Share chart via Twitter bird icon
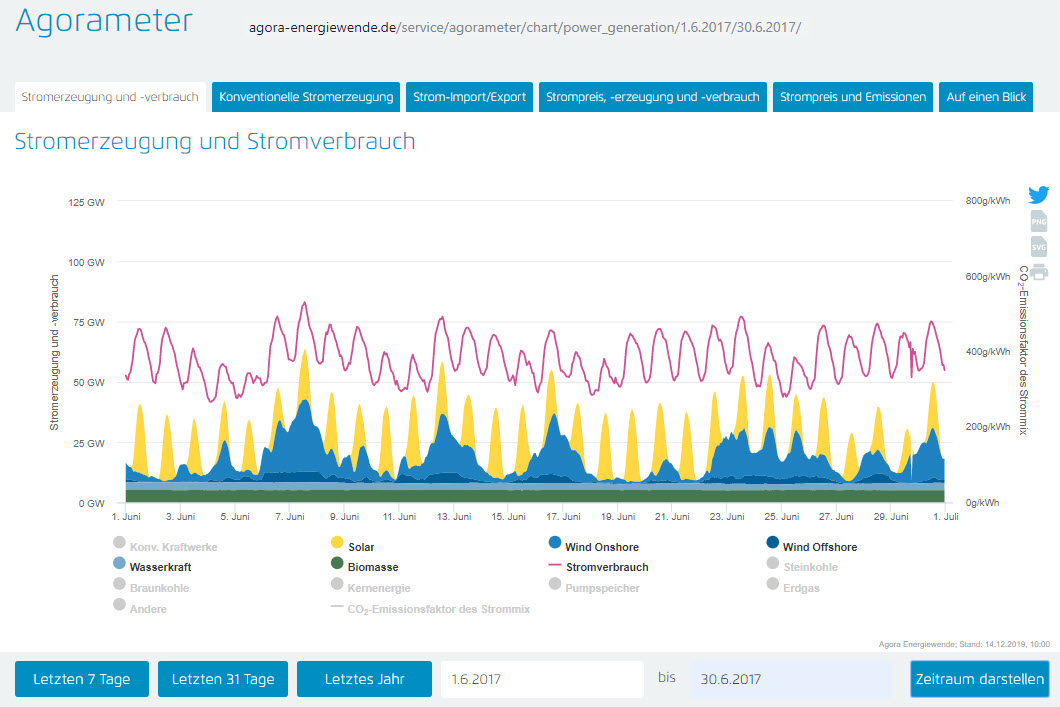 1039,195
